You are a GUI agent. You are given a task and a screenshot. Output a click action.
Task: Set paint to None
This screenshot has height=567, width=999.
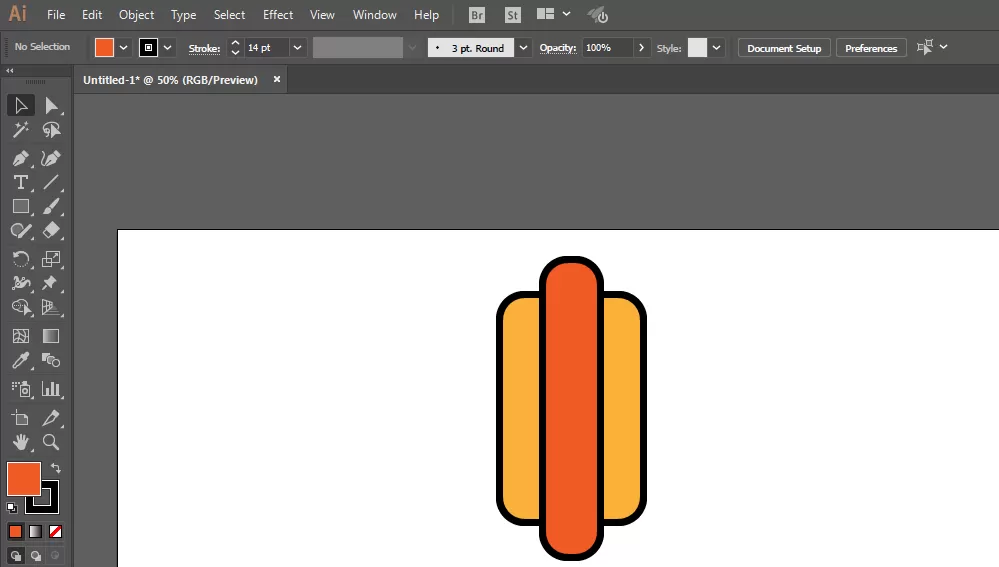[55, 531]
